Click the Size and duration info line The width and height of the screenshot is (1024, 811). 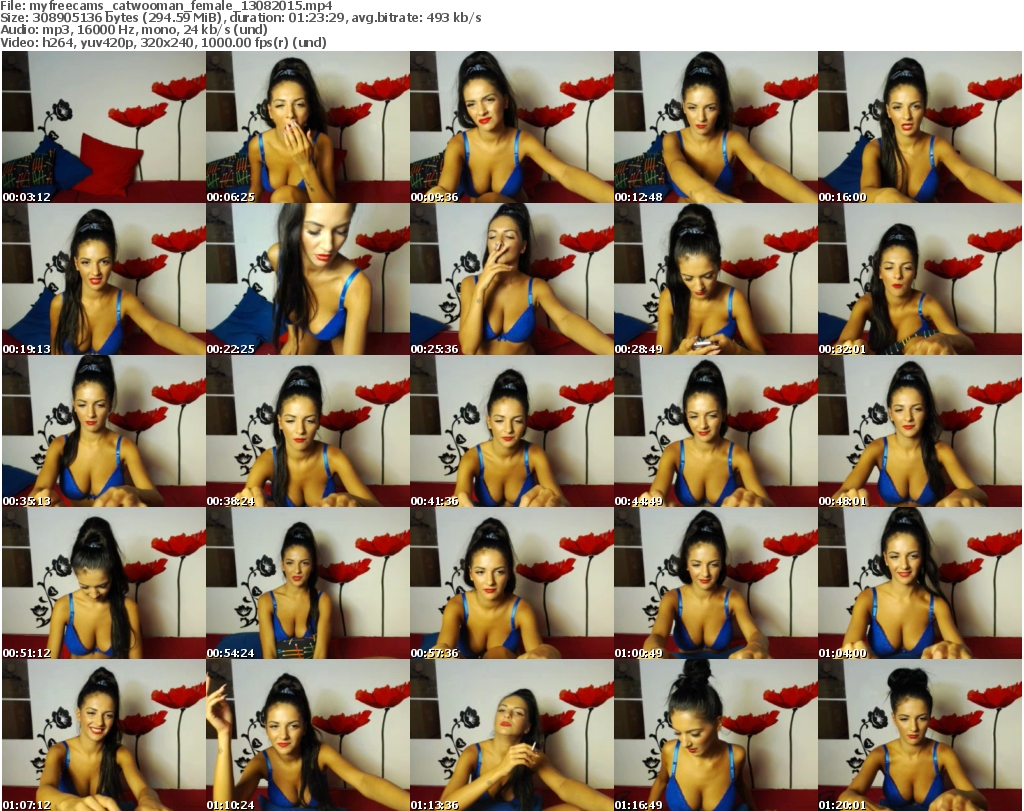241,18
